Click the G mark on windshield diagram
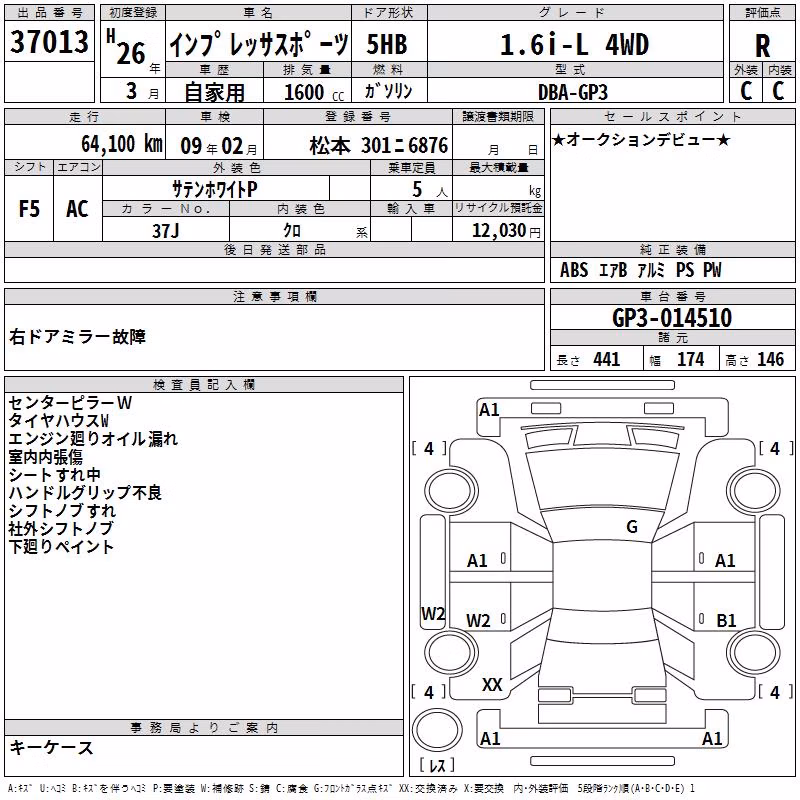The image size is (800, 800). tap(632, 527)
